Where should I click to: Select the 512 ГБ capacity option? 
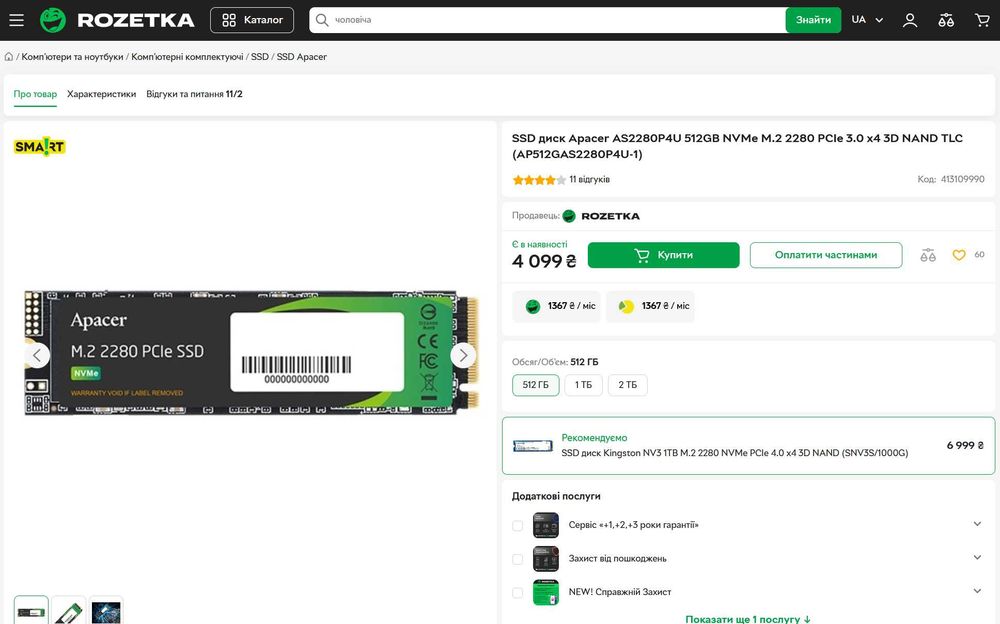(x=536, y=385)
